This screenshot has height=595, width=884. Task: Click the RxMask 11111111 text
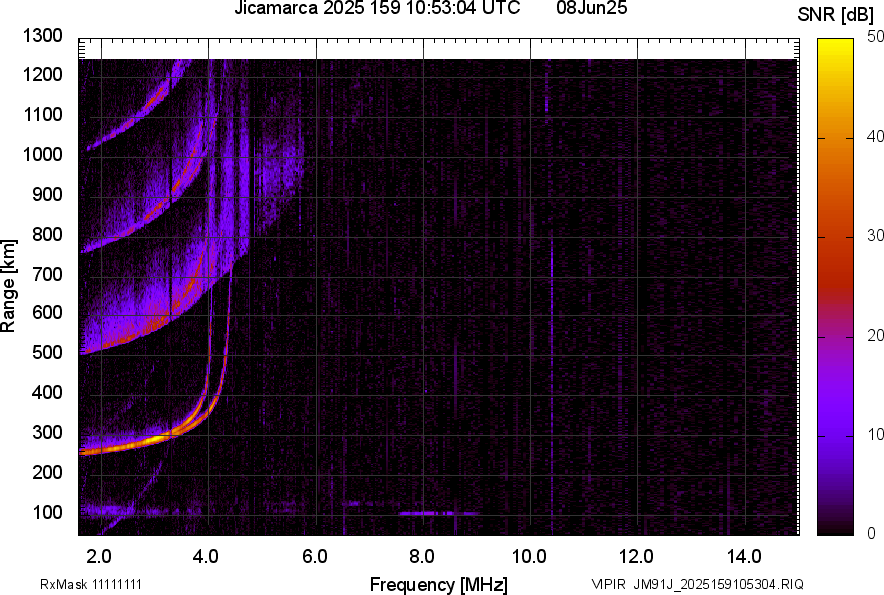(x=91, y=584)
